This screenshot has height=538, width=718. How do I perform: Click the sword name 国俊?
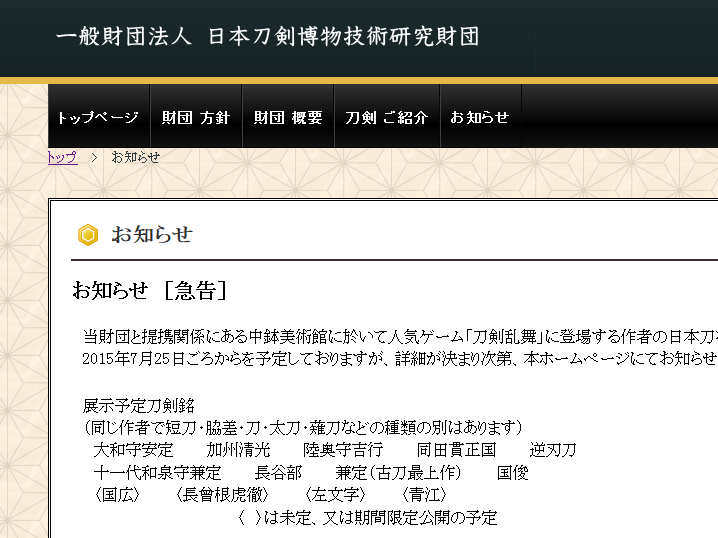(x=512, y=473)
